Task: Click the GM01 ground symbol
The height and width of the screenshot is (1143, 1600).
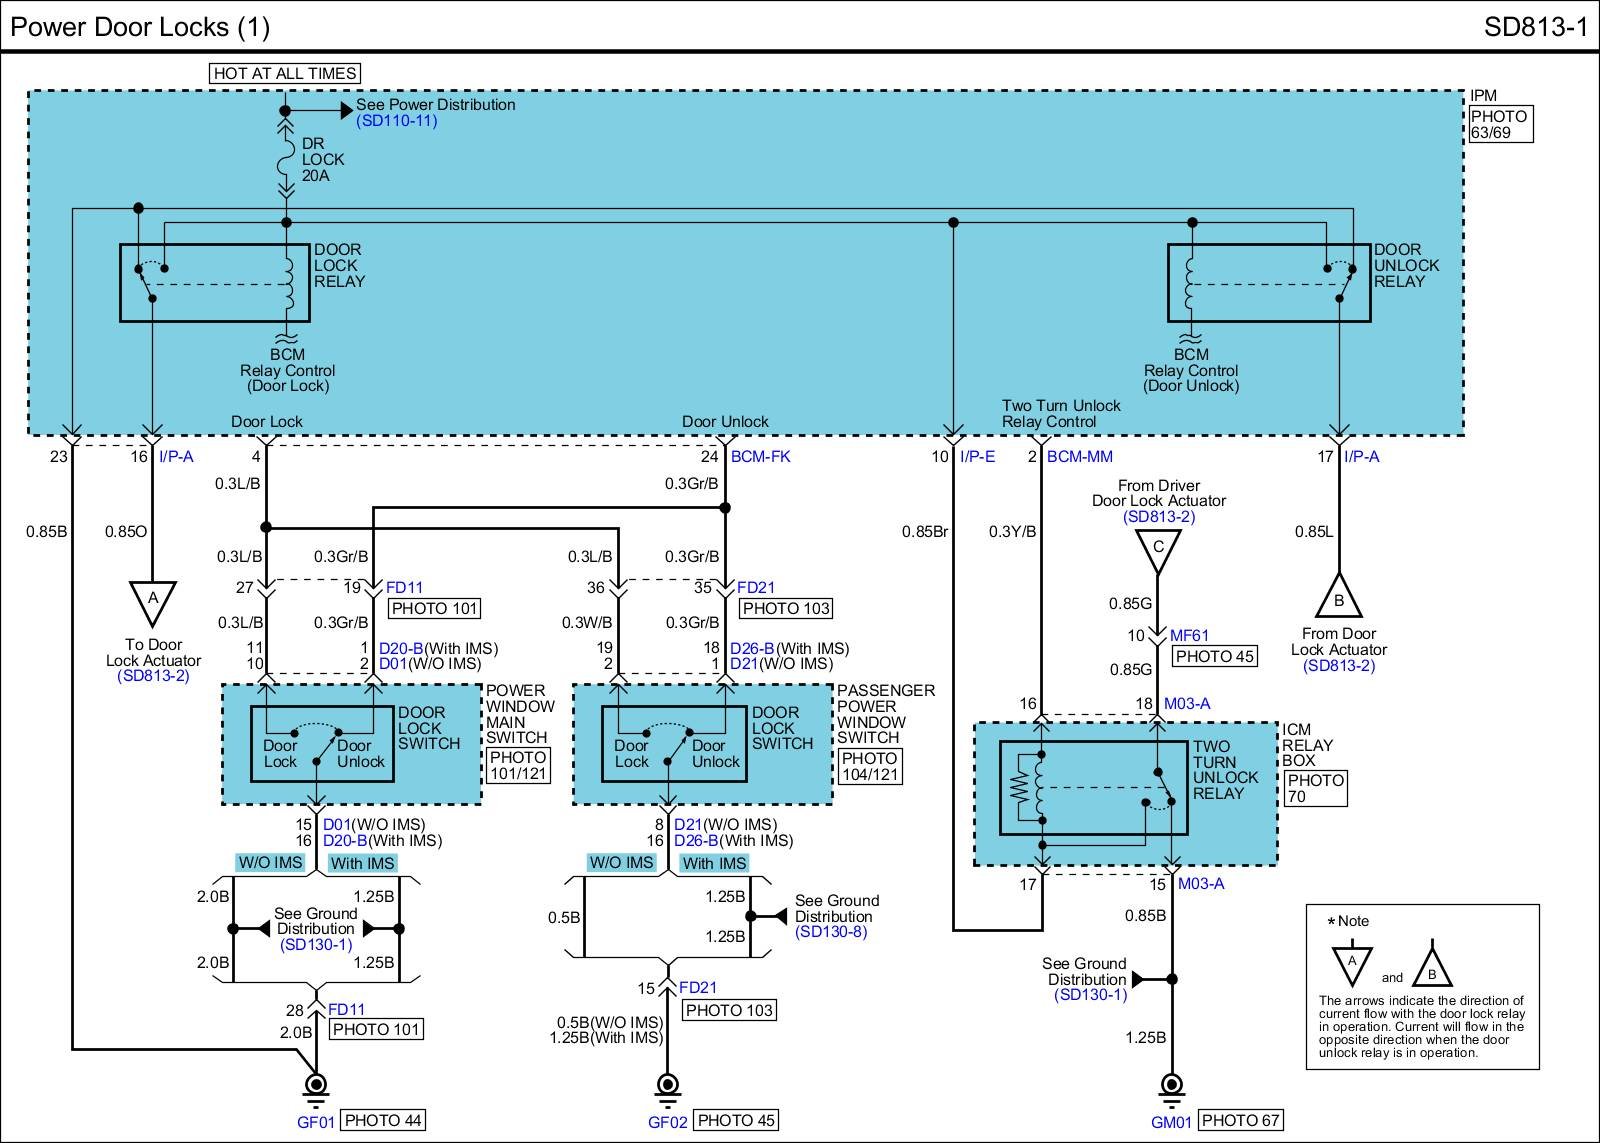Action: point(1171,1085)
